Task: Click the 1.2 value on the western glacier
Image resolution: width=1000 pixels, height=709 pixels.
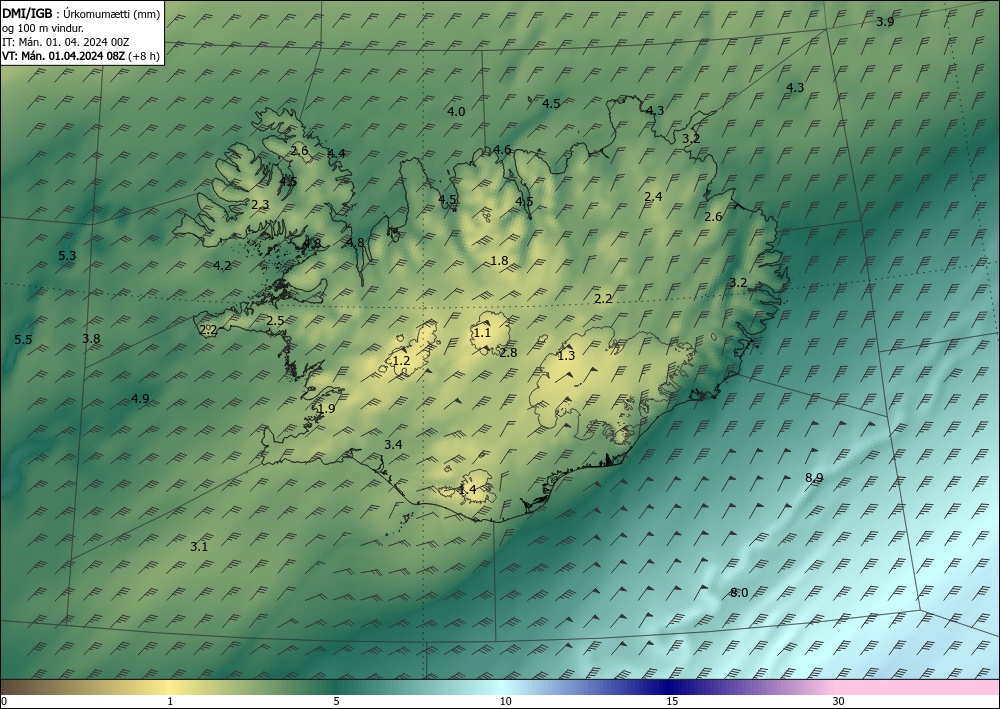Action: pos(401,361)
